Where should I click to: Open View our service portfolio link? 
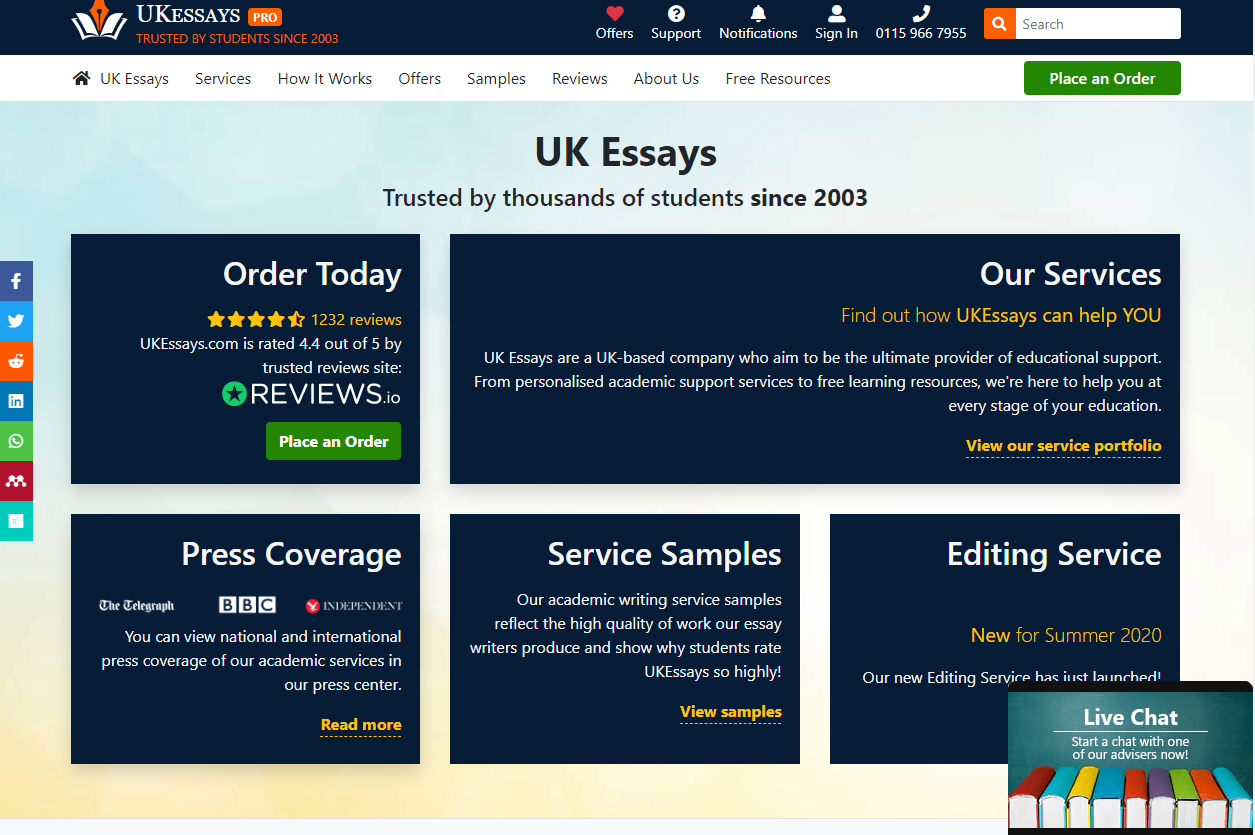[1063, 446]
